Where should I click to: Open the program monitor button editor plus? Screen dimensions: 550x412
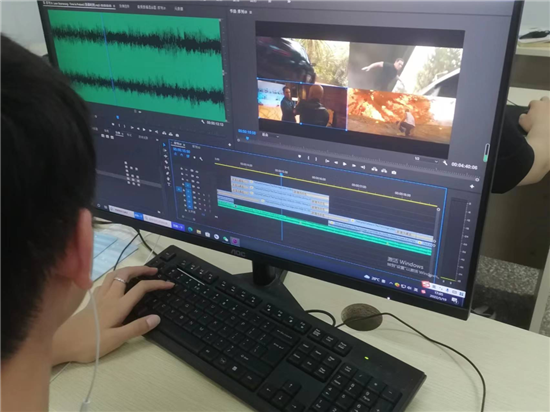coord(472,187)
